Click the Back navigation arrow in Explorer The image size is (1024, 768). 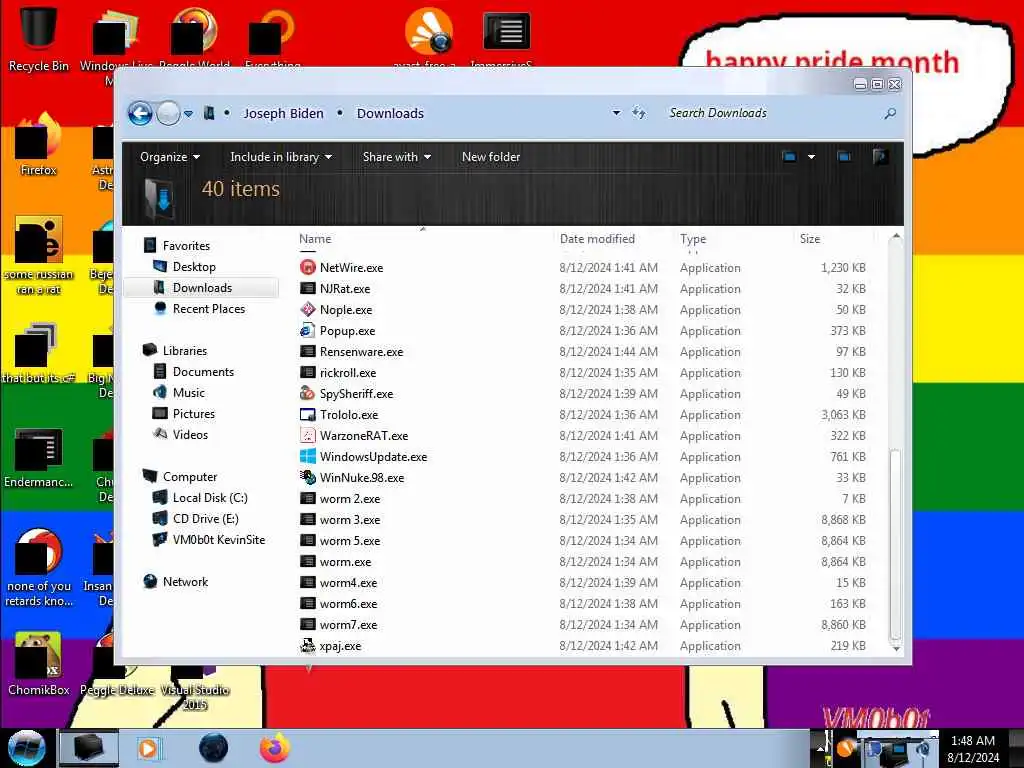click(x=140, y=114)
